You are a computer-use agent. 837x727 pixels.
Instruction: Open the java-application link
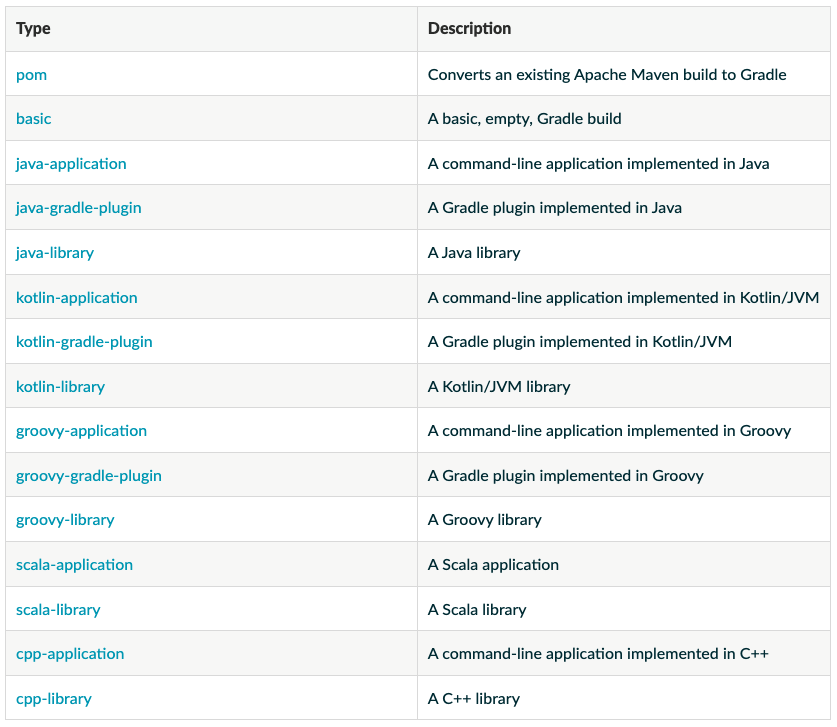click(71, 163)
